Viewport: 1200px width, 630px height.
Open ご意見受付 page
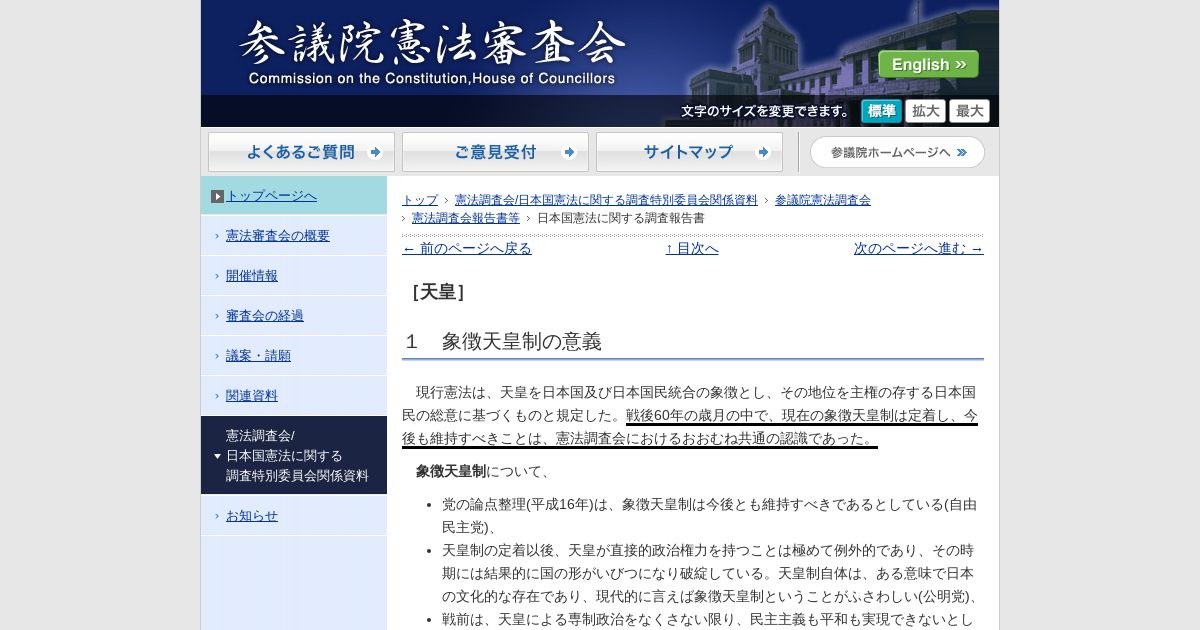495,152
